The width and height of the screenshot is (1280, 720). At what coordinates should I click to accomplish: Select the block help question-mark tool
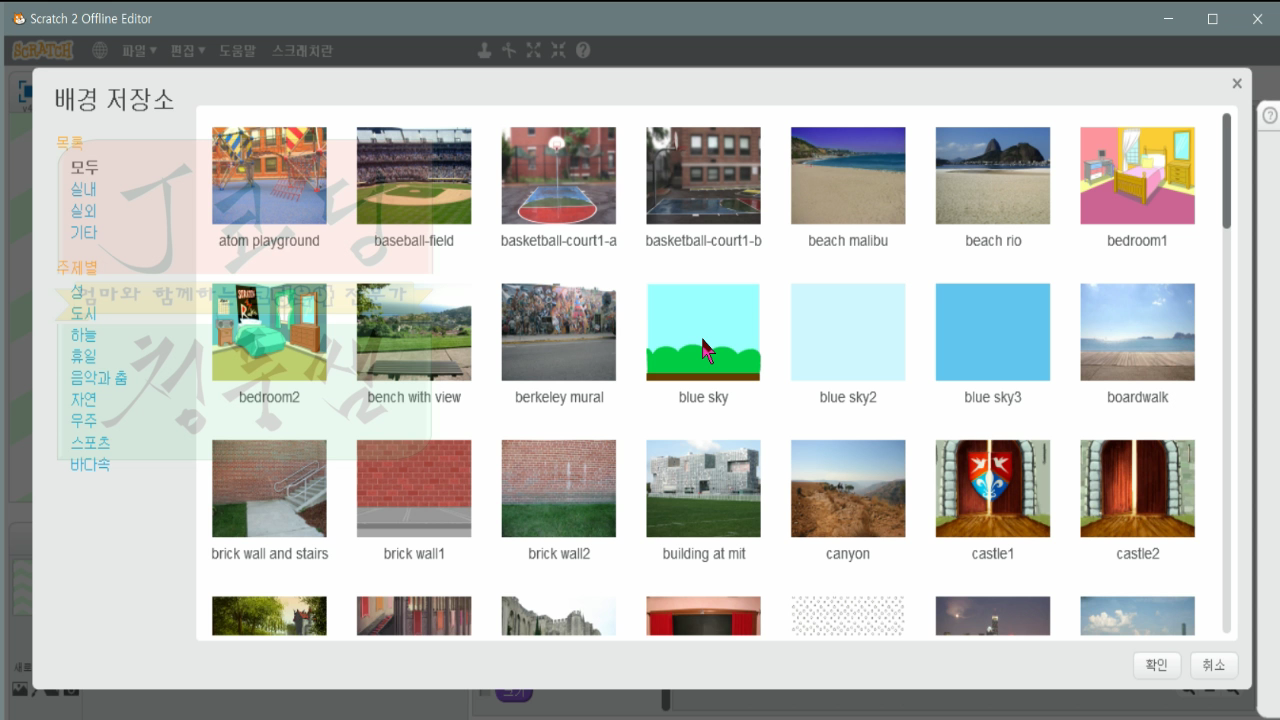(x=583, y=50)
